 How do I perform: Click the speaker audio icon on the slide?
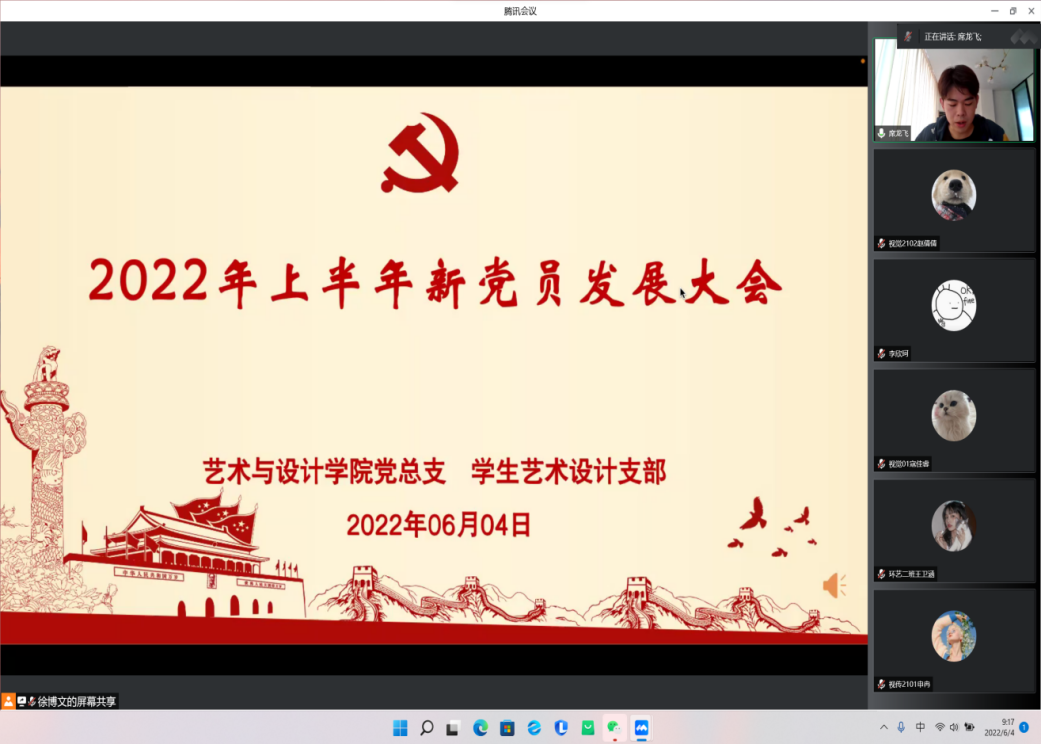834,586
